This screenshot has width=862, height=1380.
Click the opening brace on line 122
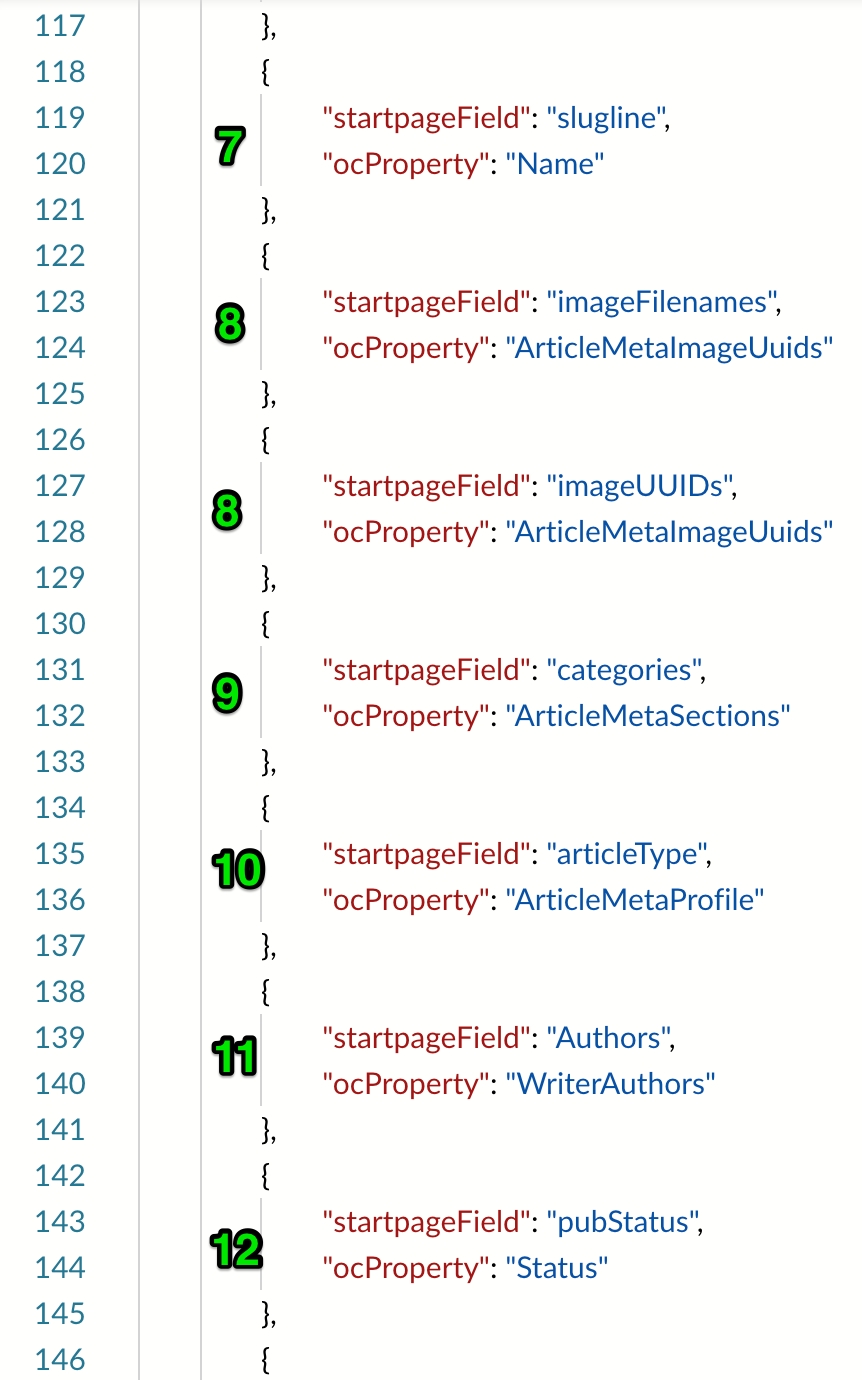(265, 256)
